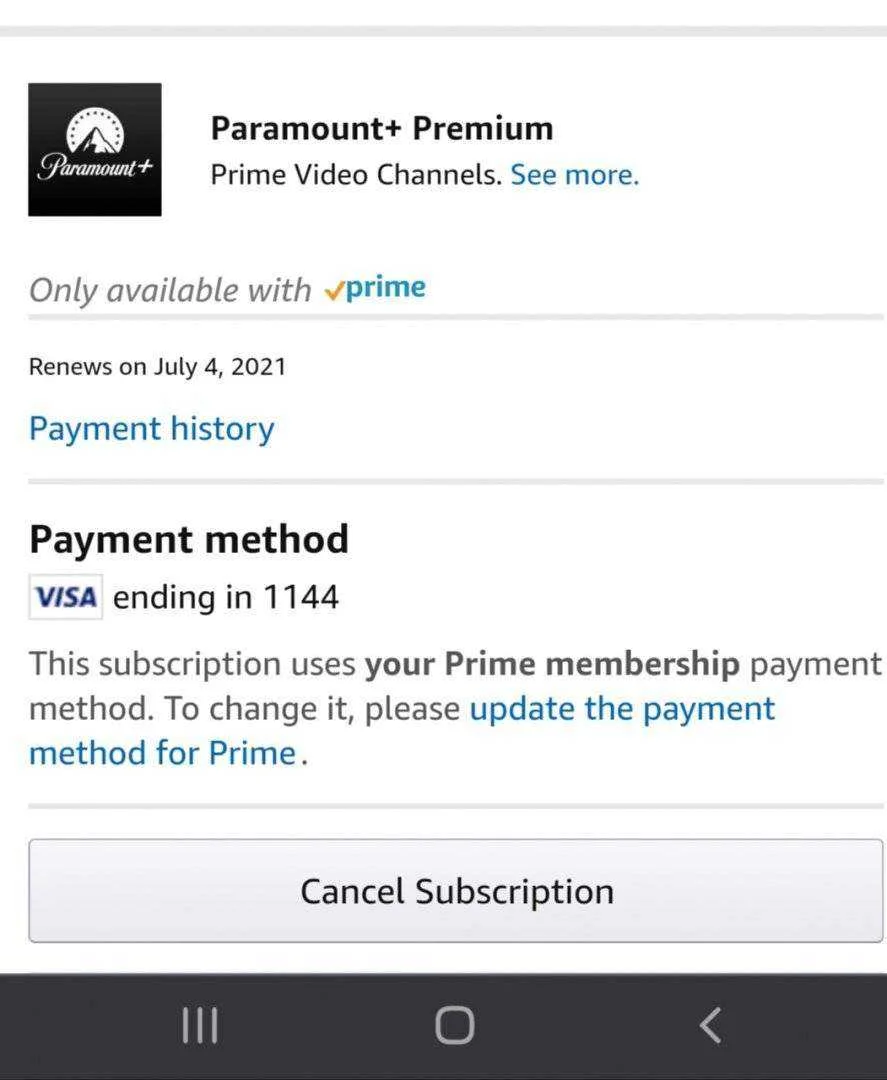Tap the This subscription uses description text
The width and height of the screenshot is (887, 1080).
[x=192, y=664]
